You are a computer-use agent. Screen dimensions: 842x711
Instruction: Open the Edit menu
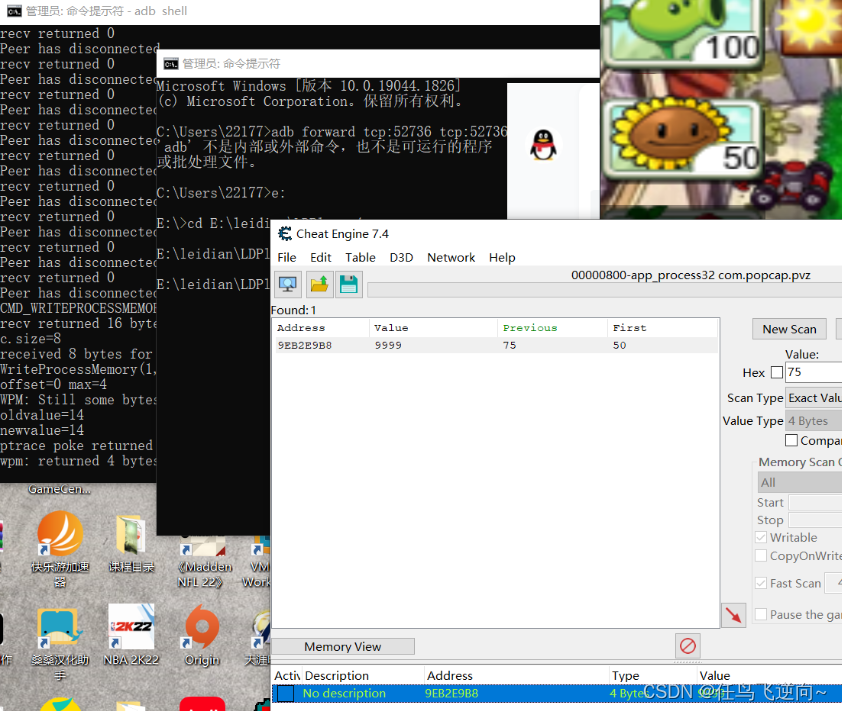tap(321, 257)
